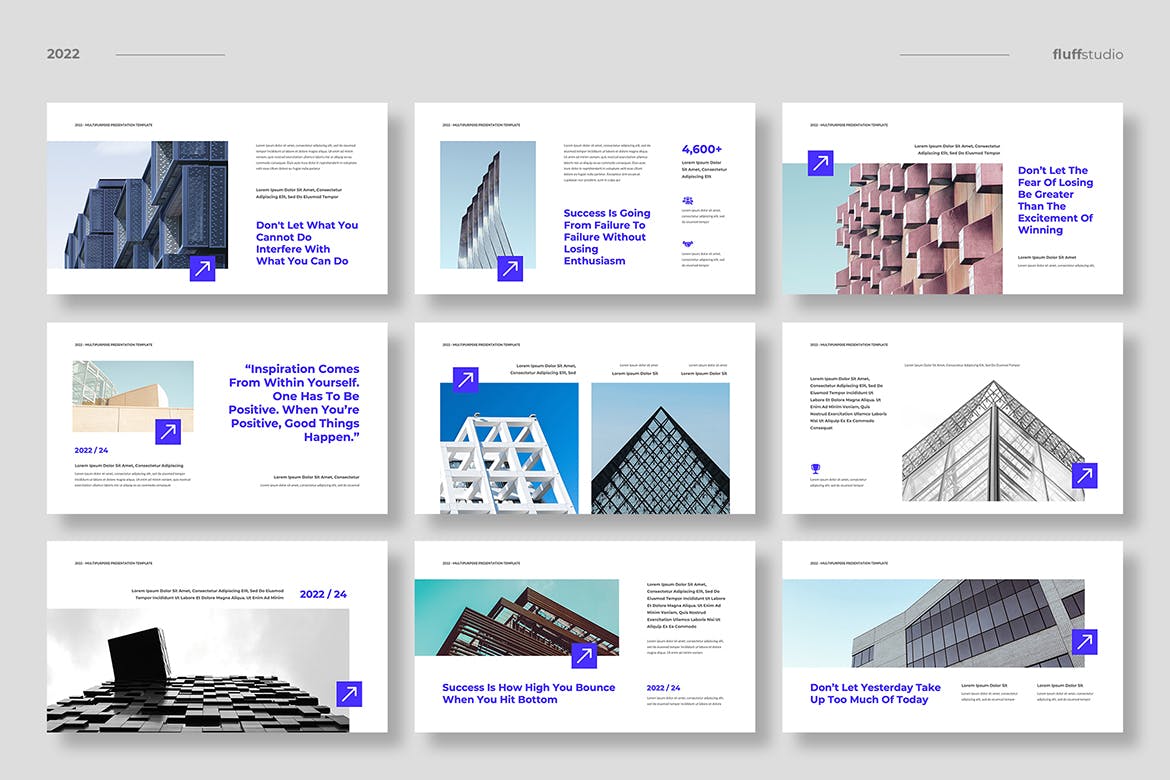Click the "Inspiration Comes From Within Yourself" quote
This screenshot has width=1170, height=780.
[x=294, y=403]
